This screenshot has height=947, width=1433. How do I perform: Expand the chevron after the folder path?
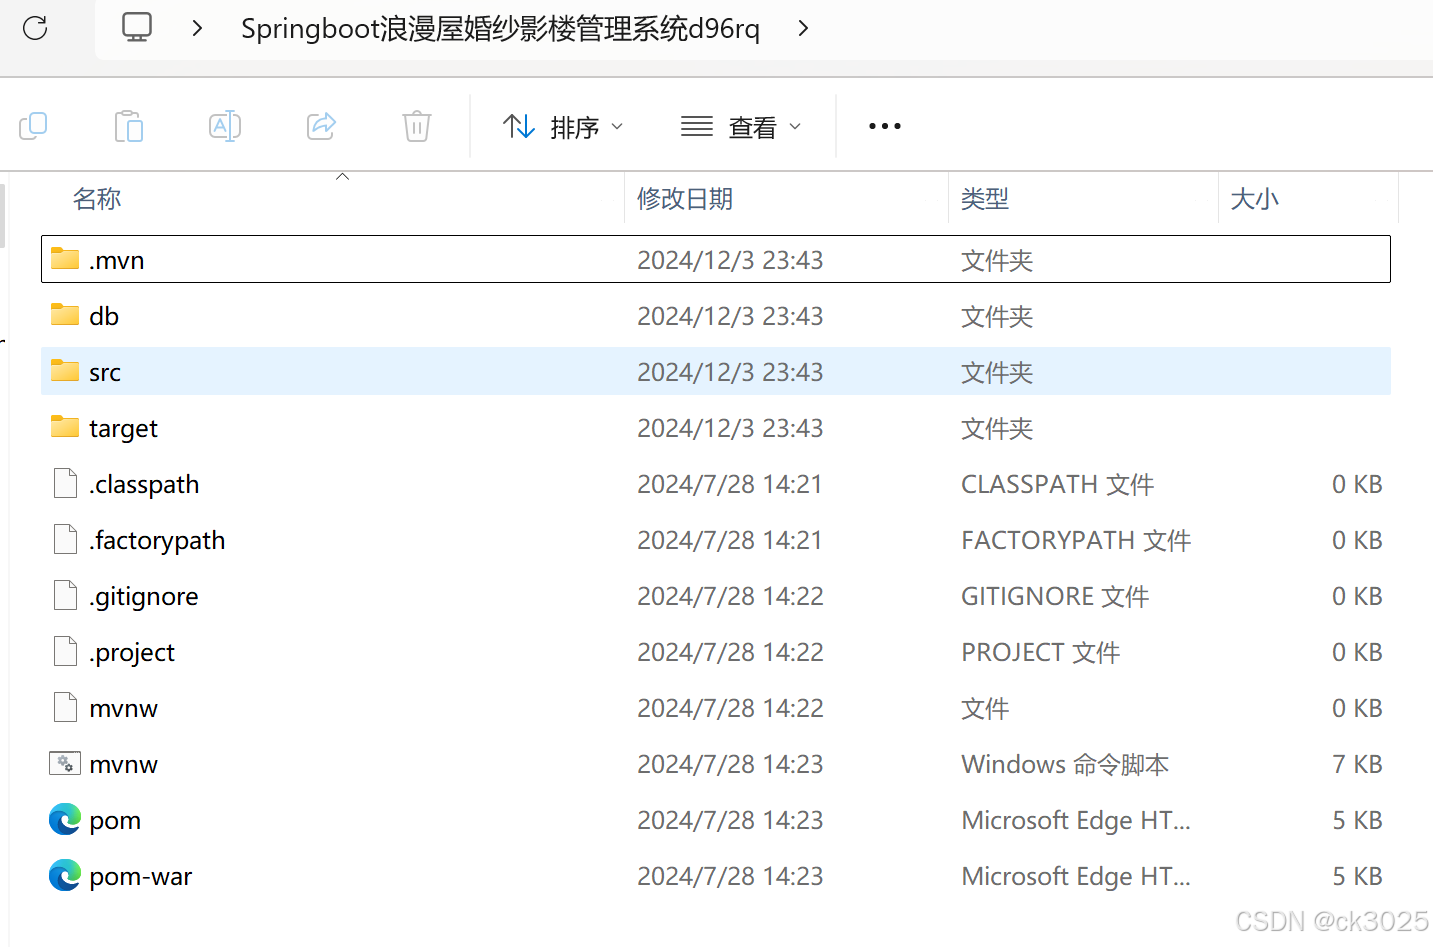(802, 28)
